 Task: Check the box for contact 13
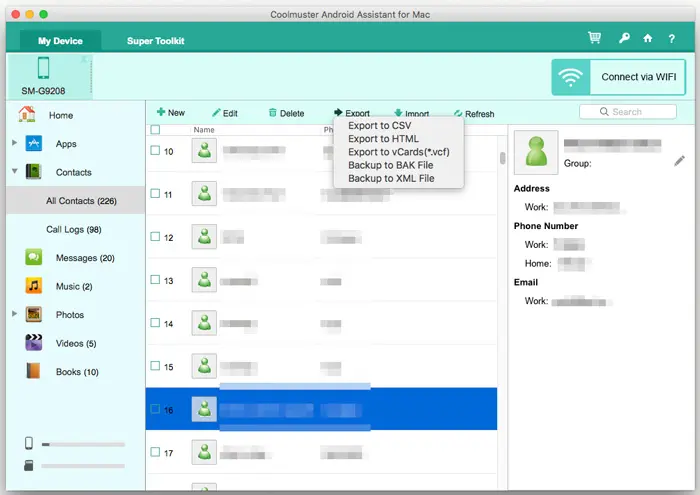[x=155, y=280]
